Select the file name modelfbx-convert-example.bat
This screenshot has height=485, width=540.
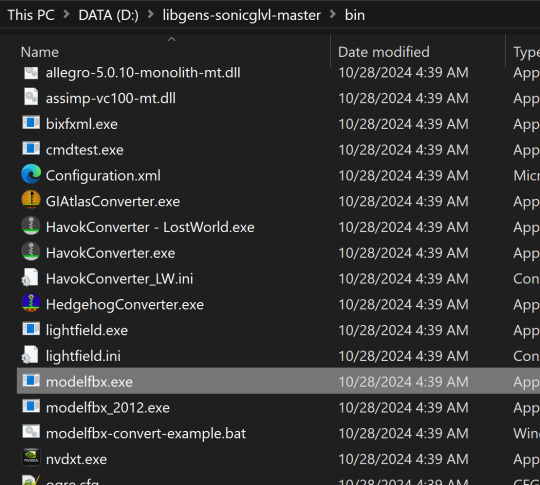tap(146, 434)
